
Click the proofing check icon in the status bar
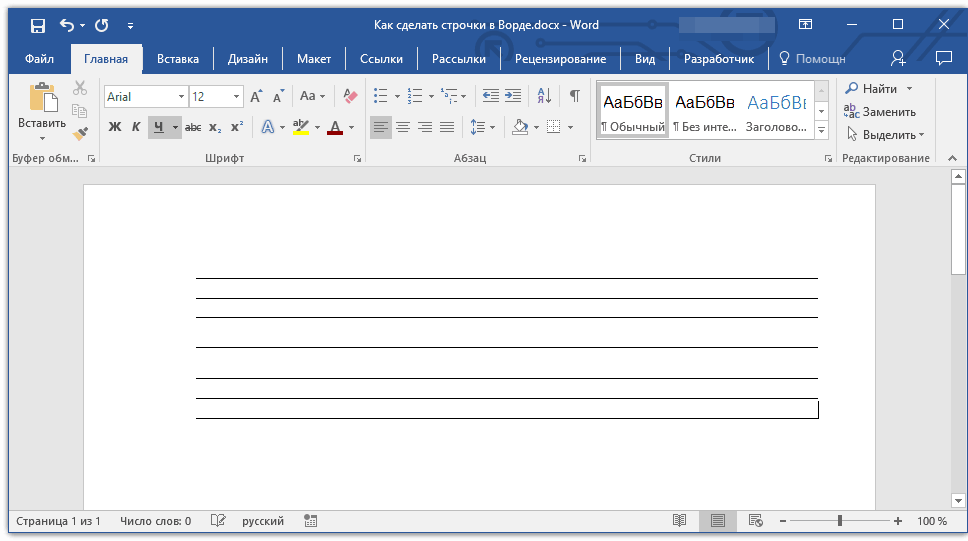click(x=218, y=521)
